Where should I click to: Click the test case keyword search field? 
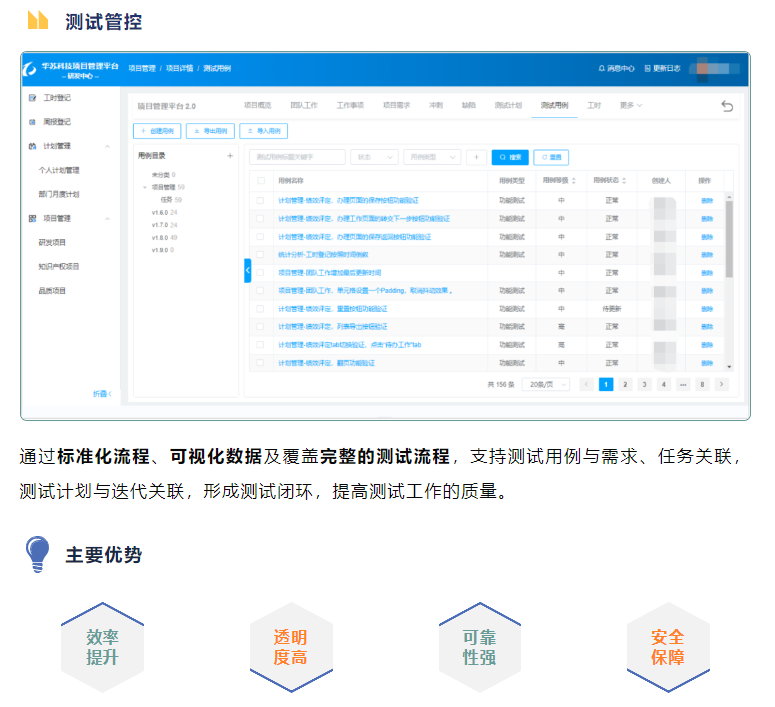[296, 157]
